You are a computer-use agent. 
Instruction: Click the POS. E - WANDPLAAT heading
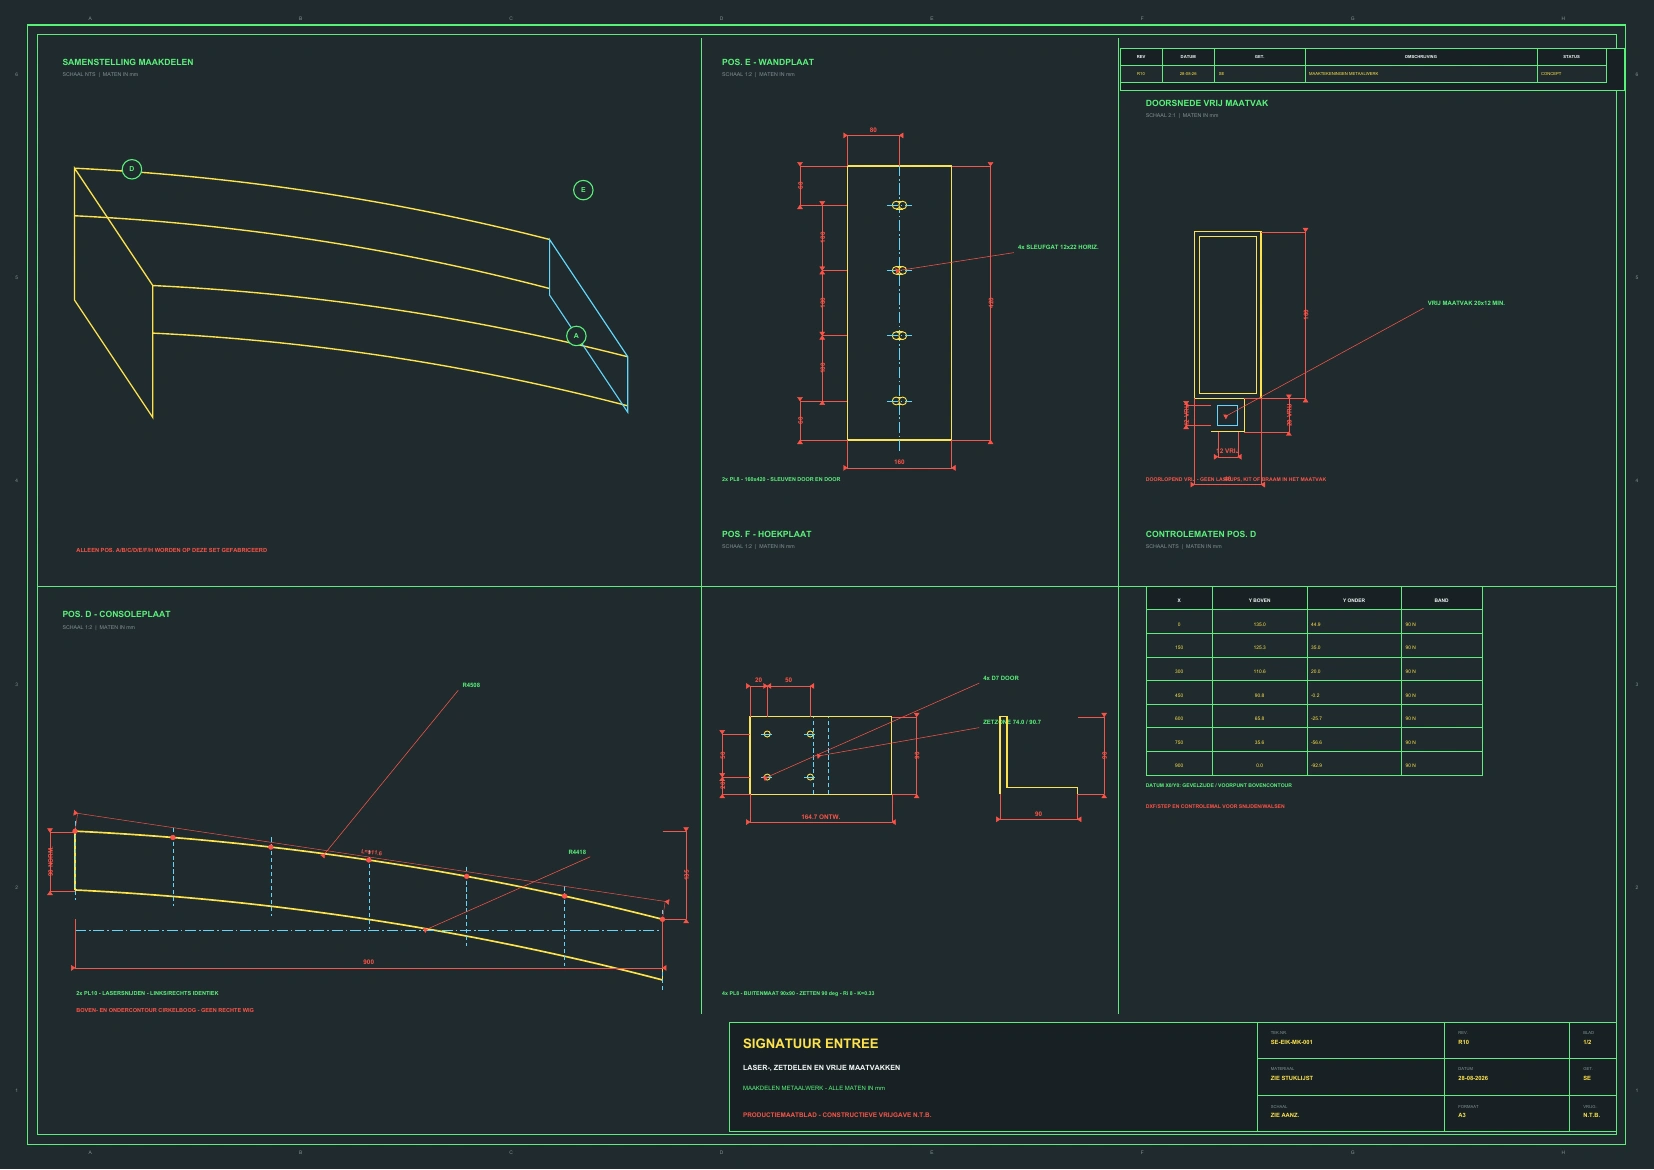coord(768,62)
